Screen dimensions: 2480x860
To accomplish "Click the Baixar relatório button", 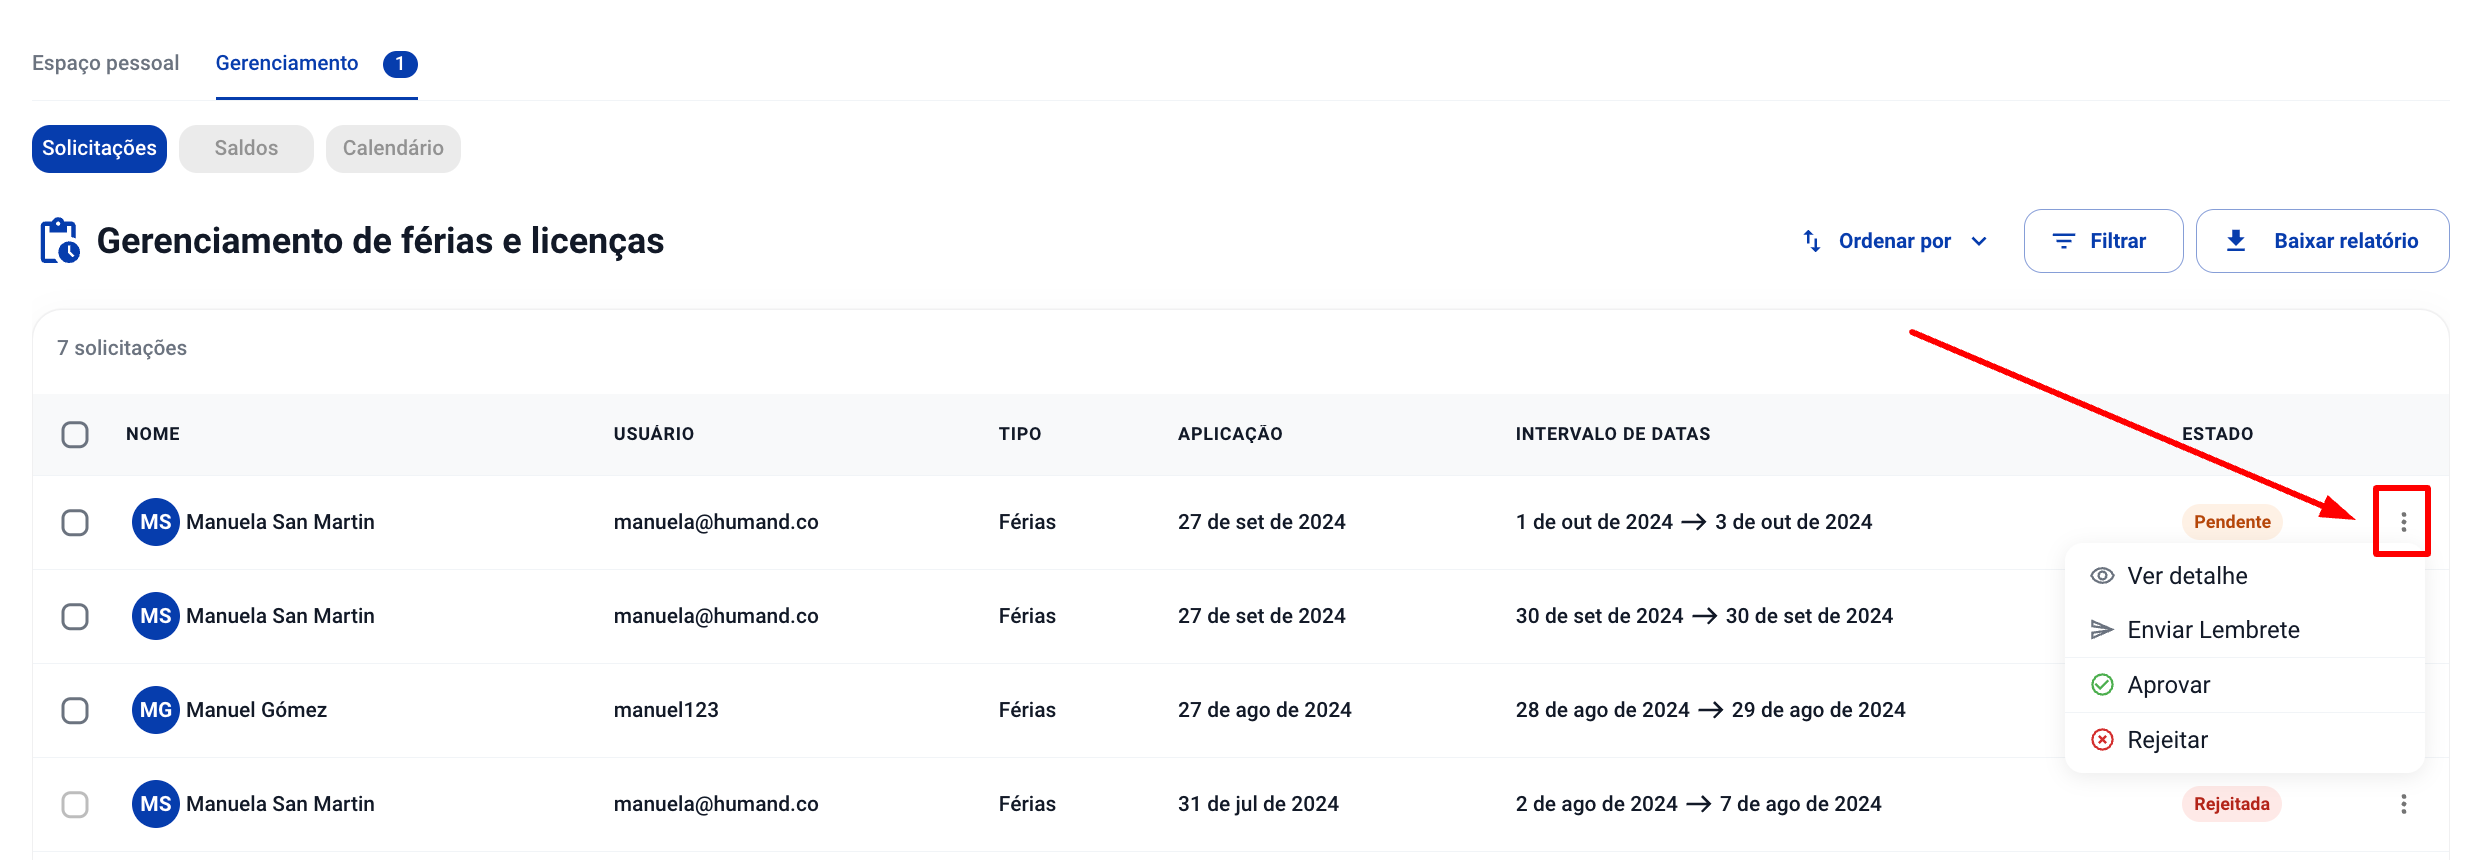I will tap(2322, 241).
